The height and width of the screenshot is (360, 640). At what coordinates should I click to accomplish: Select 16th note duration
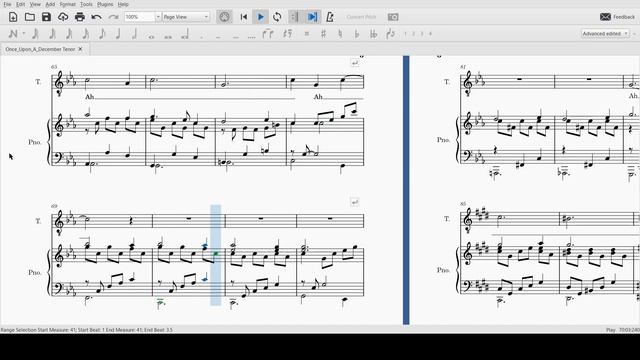point(86,34)
